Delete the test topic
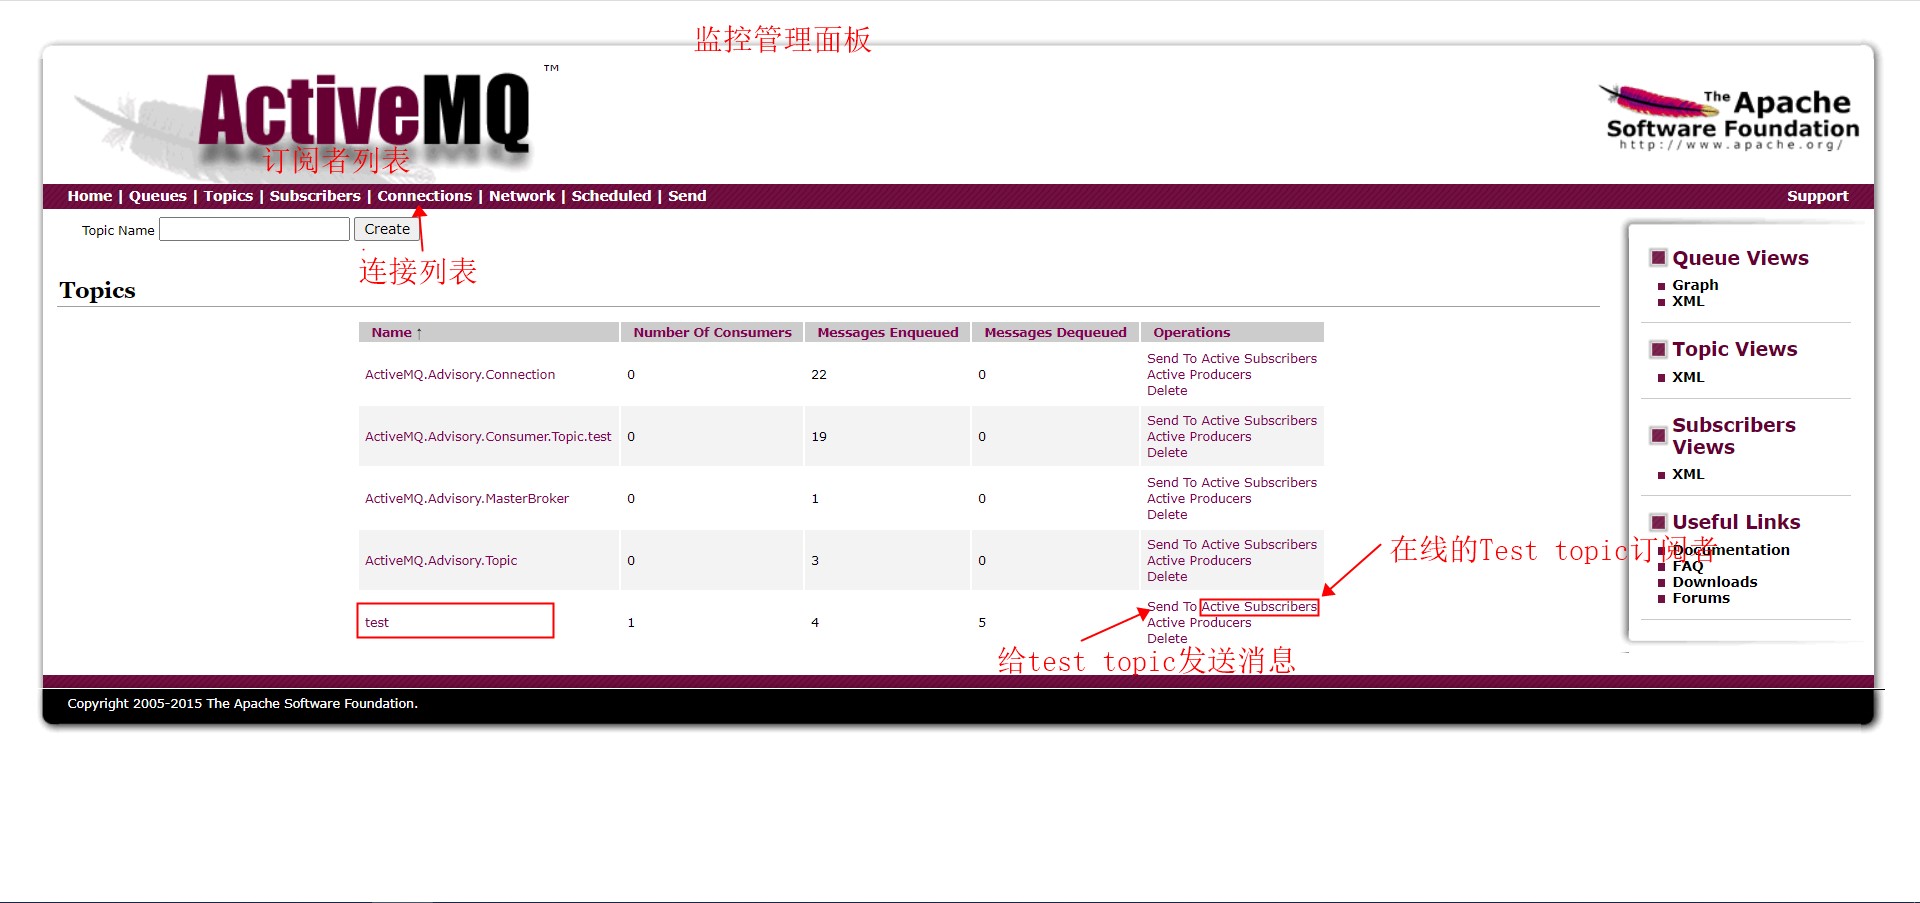This screenshot has height=903, width=1920. pos(1167,638)
